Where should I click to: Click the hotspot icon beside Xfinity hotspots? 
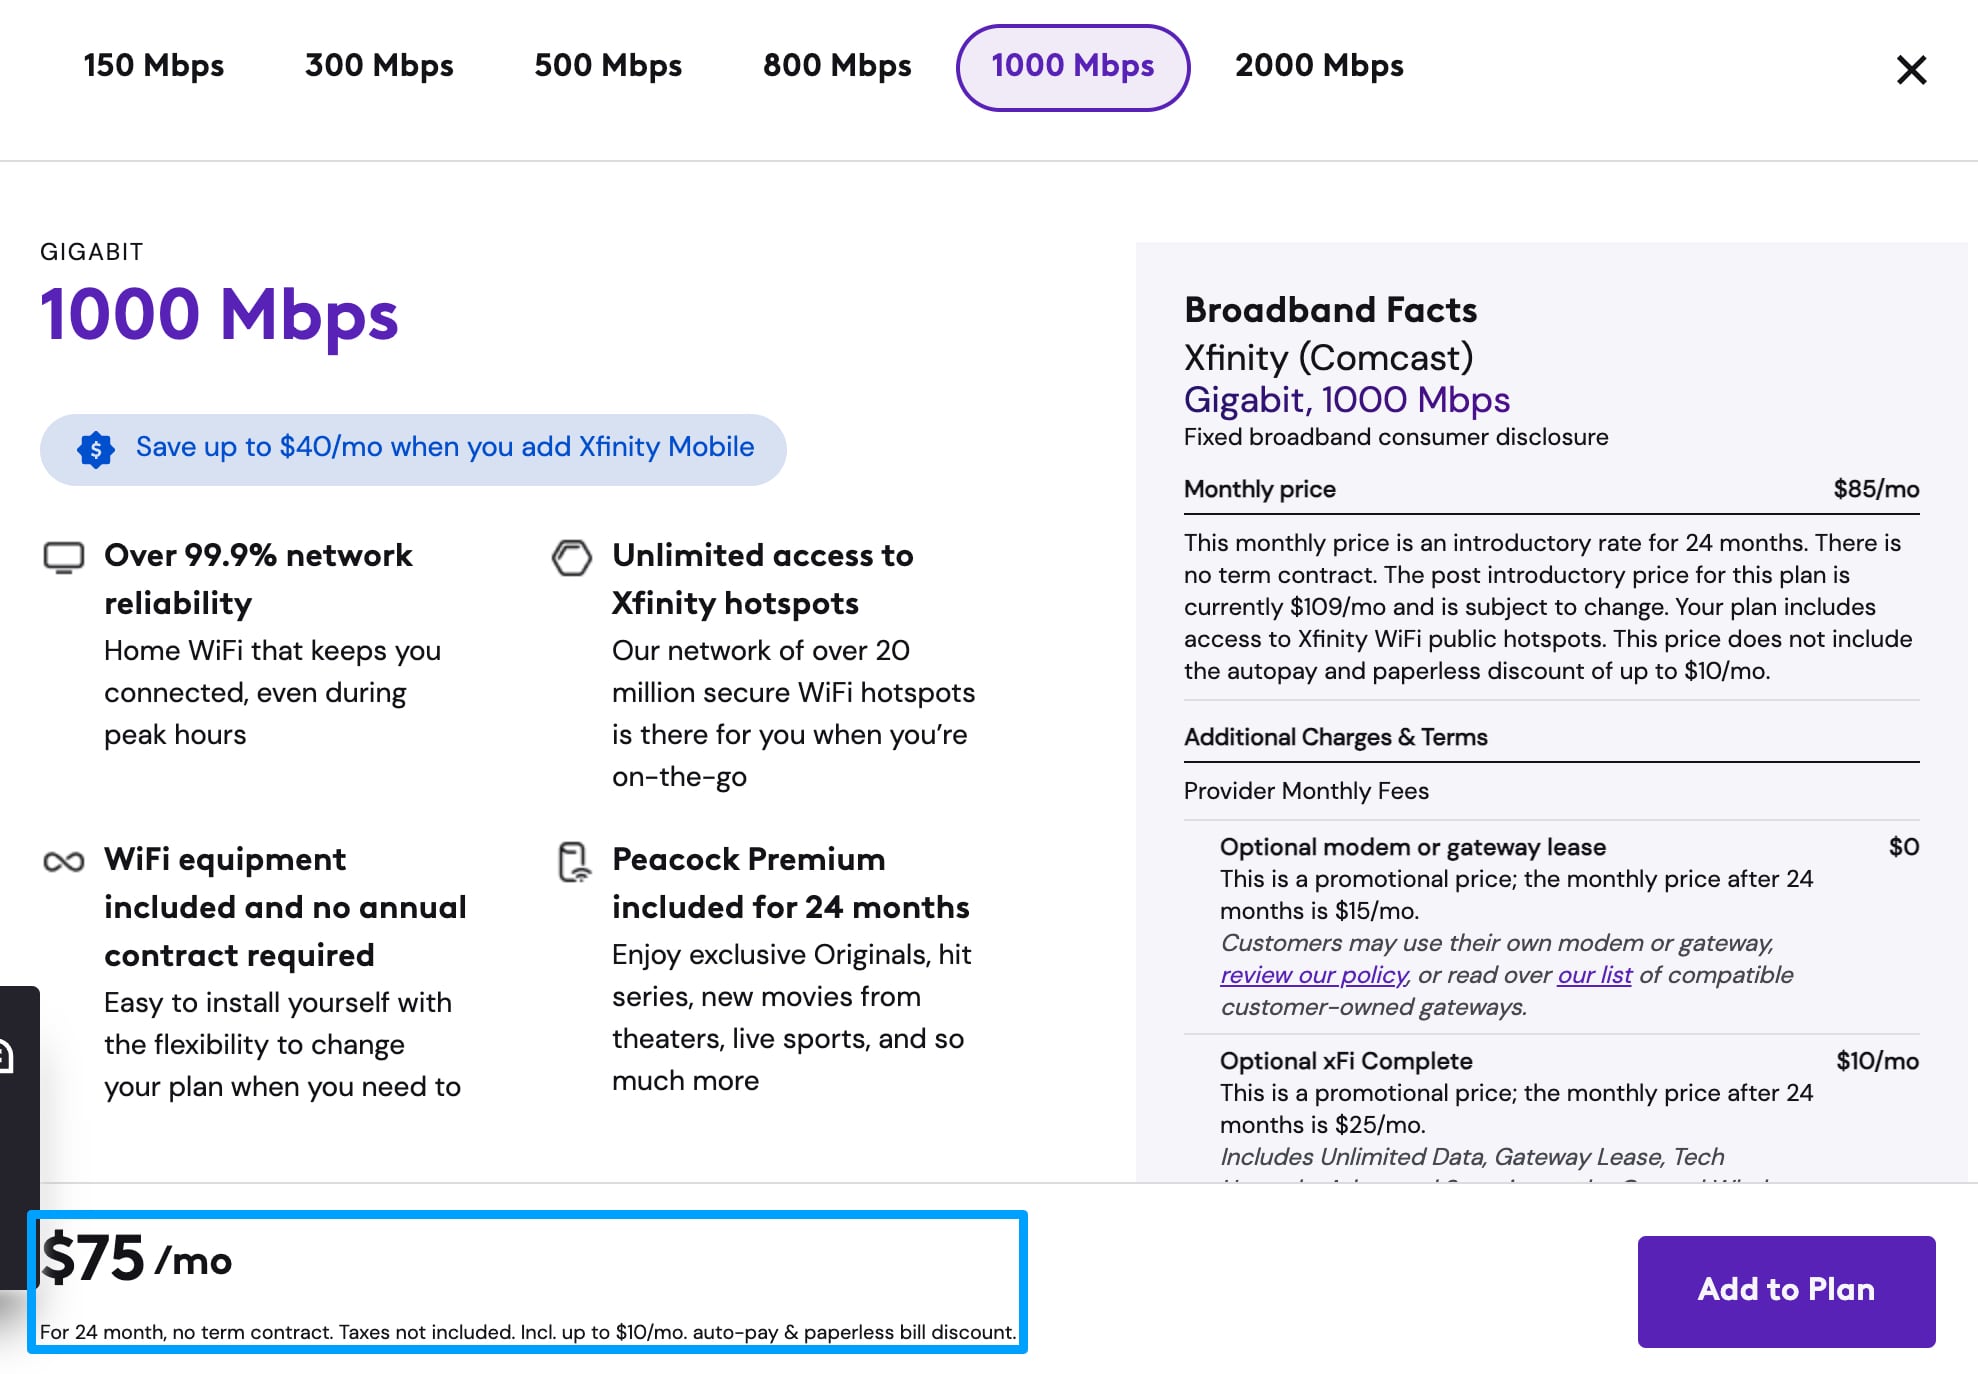(x=572, y=557)
